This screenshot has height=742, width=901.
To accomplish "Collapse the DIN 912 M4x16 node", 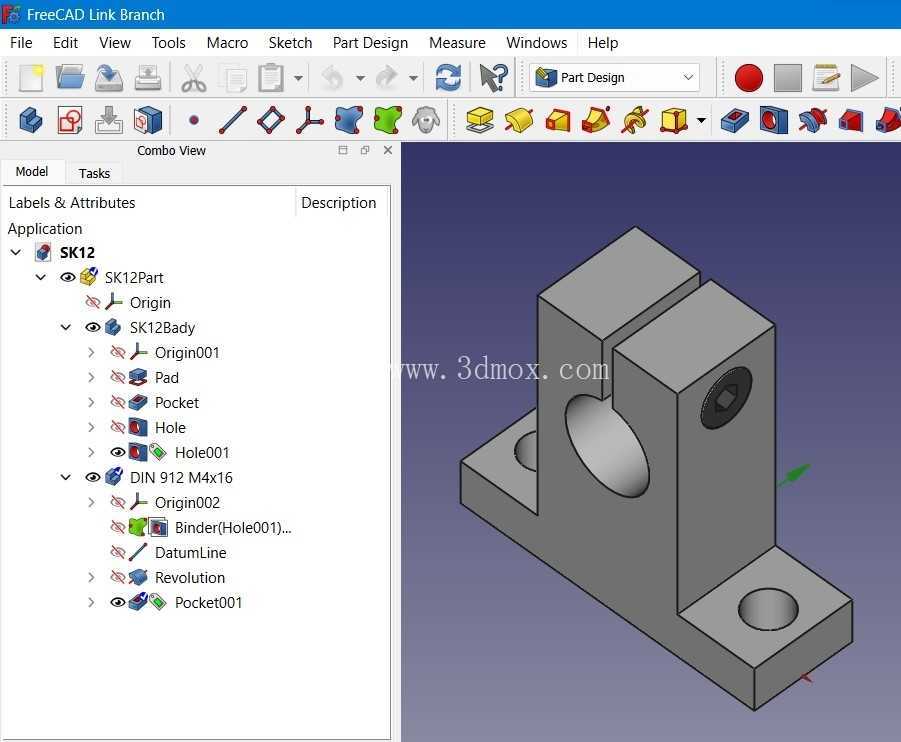I will tap(66, 477).
